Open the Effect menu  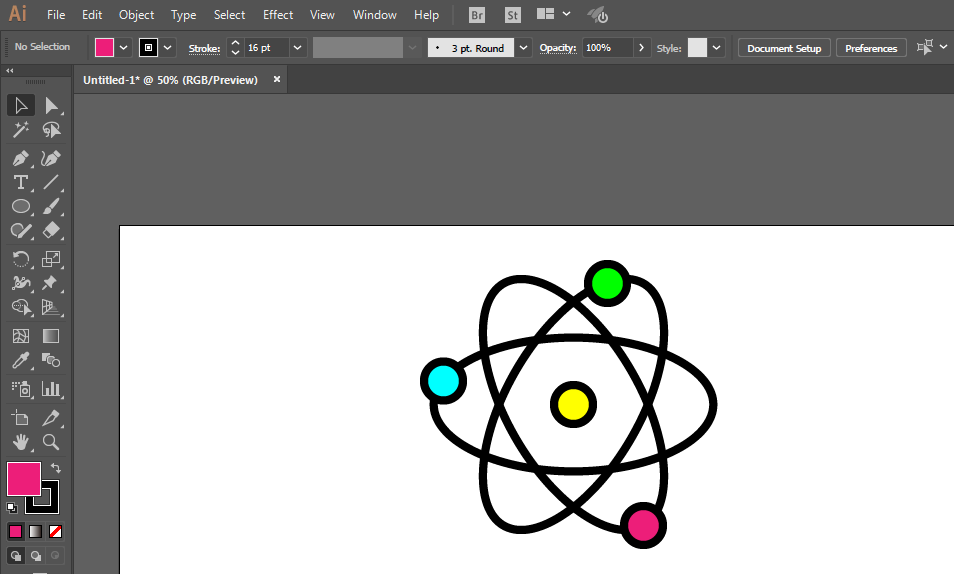click(278, 15)
